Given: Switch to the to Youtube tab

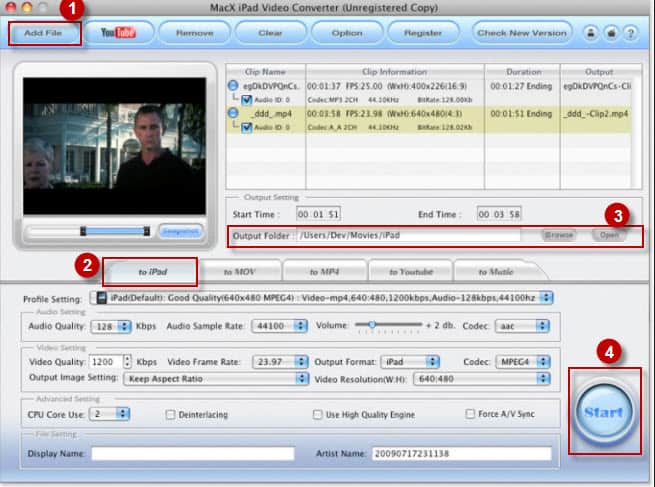Looking at the screenshot, I should click(x=411, y=272).
